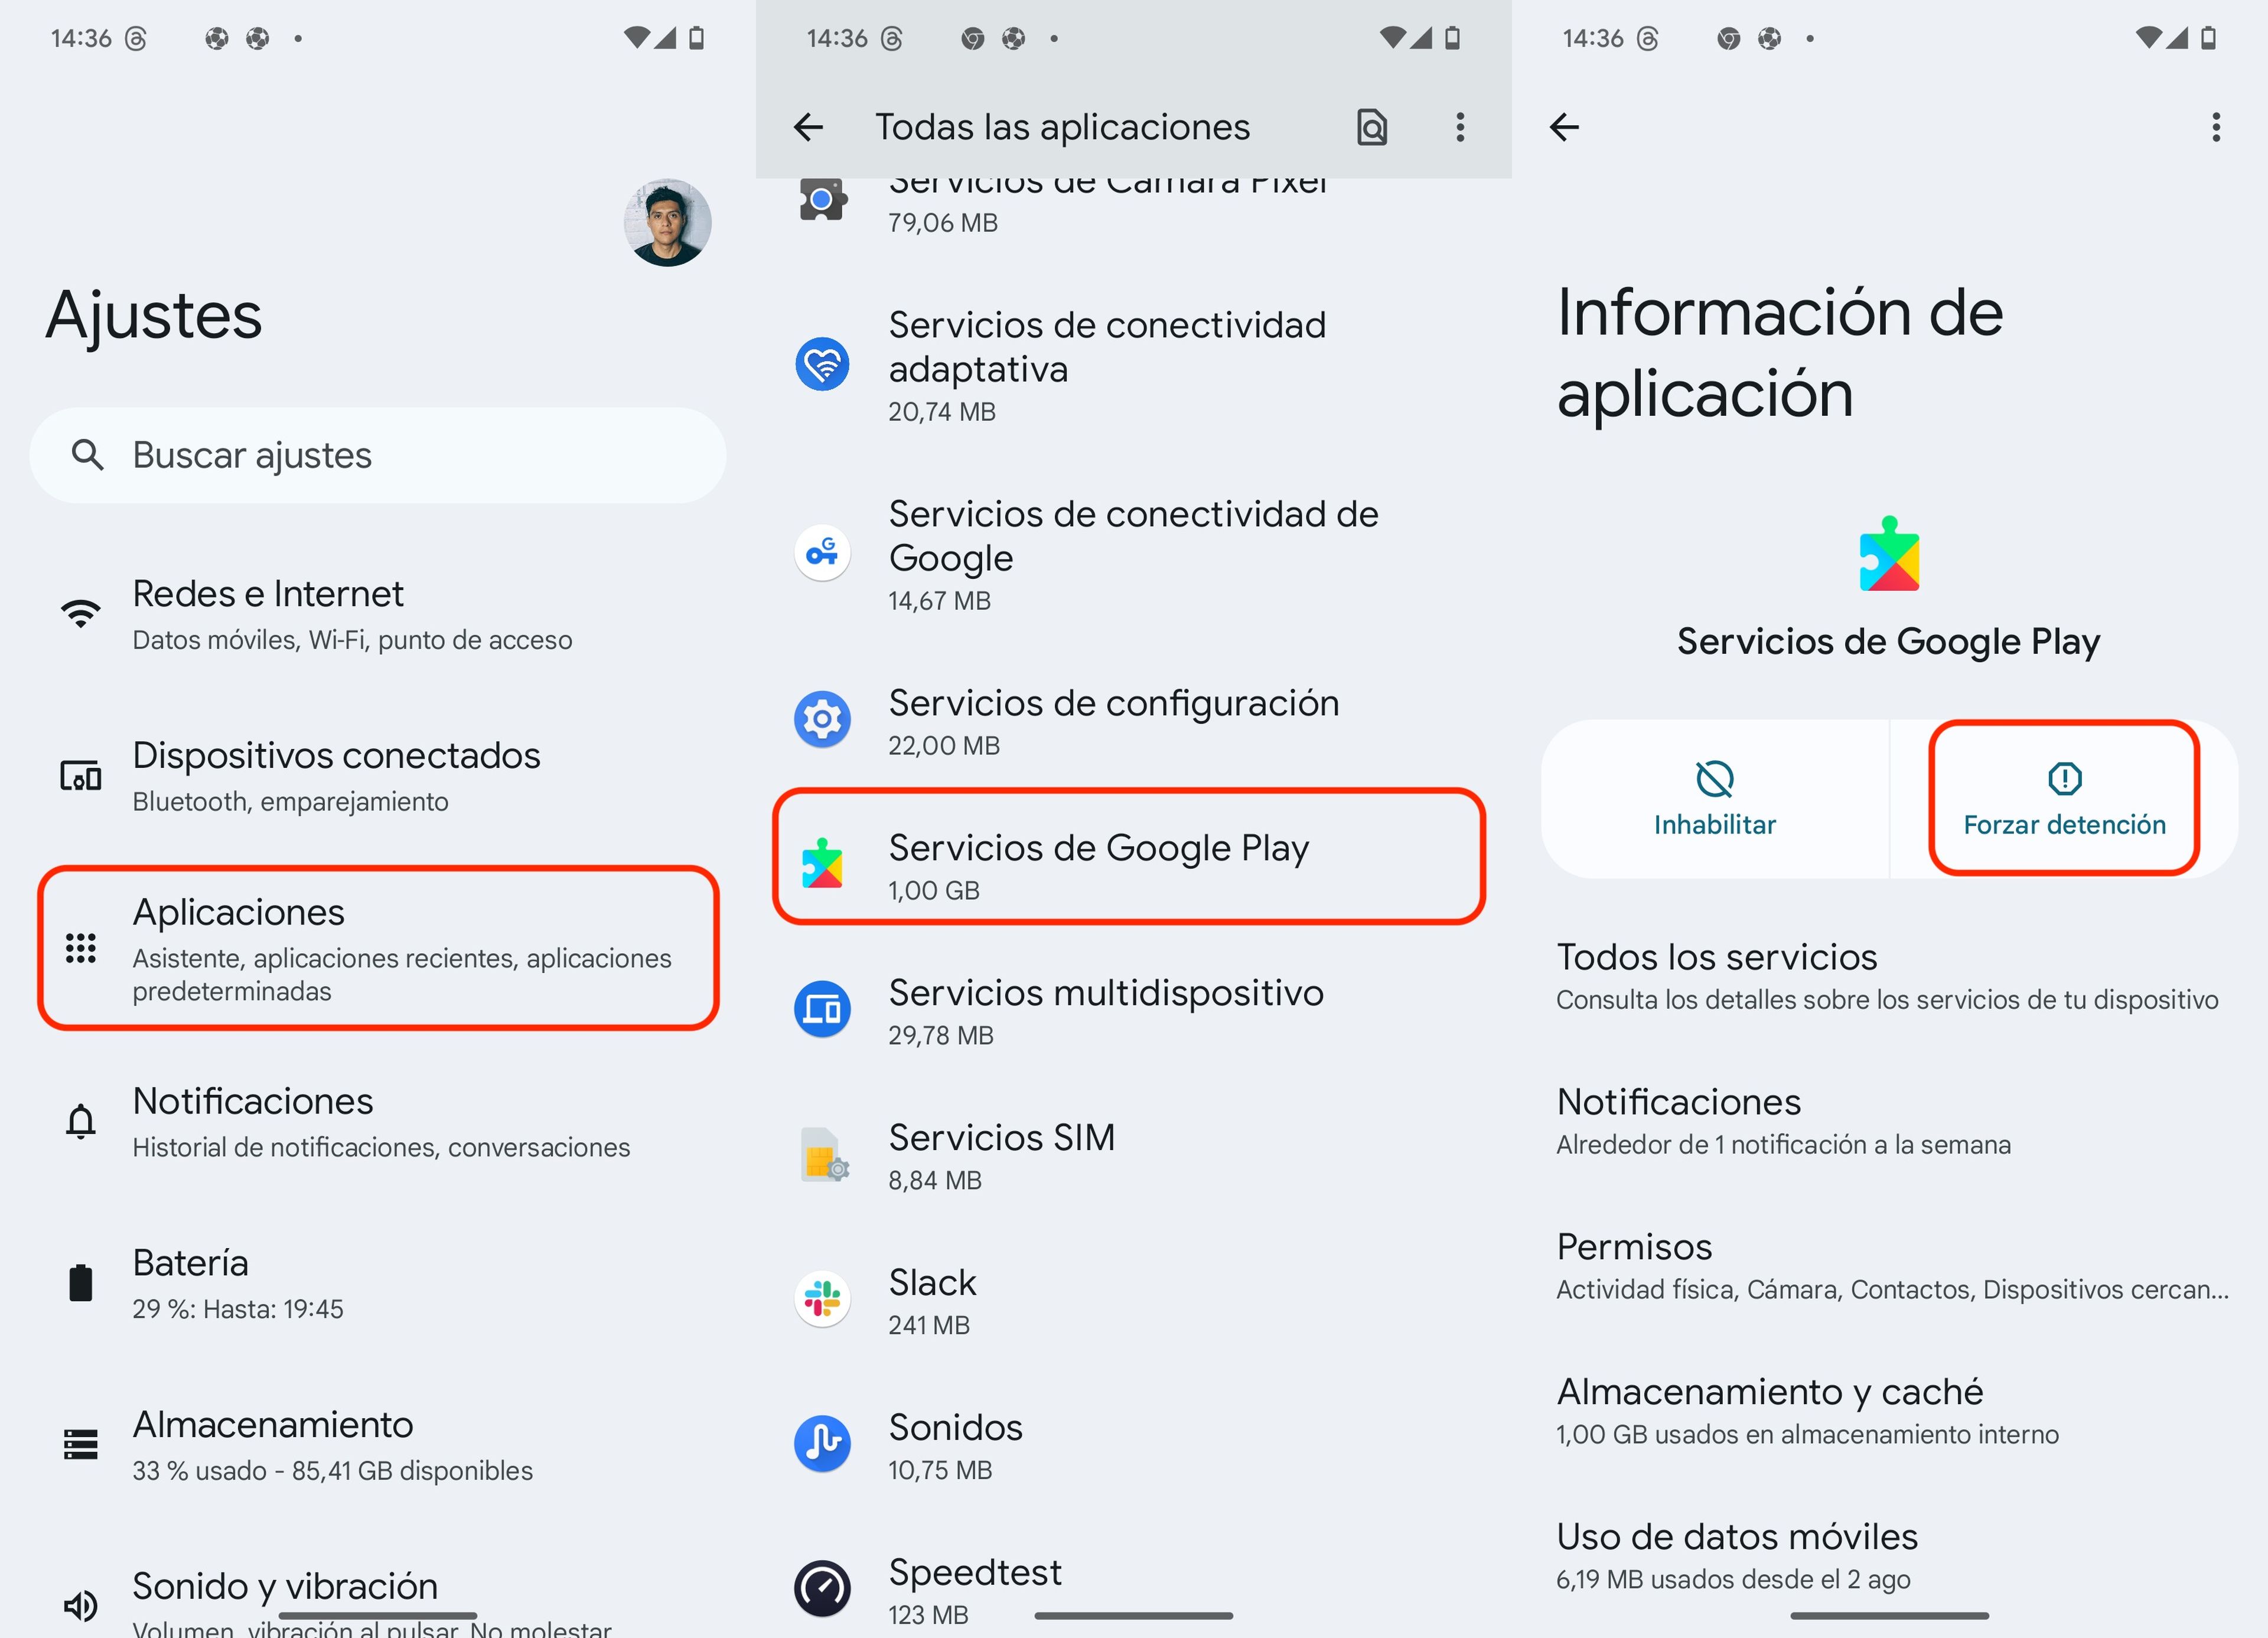Open Redes e Internet settings
2268x1638 pixels.
(x=378, y=614)
